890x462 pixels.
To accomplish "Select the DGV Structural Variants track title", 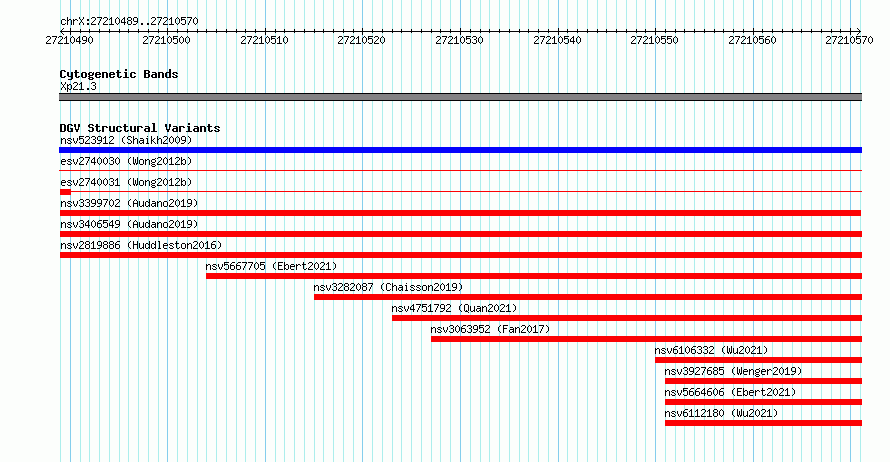I will [140, 128].
